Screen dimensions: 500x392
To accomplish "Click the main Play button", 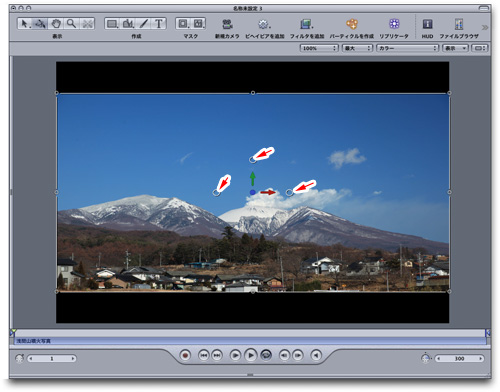I will pyautogui.click(x=251, y=355).
